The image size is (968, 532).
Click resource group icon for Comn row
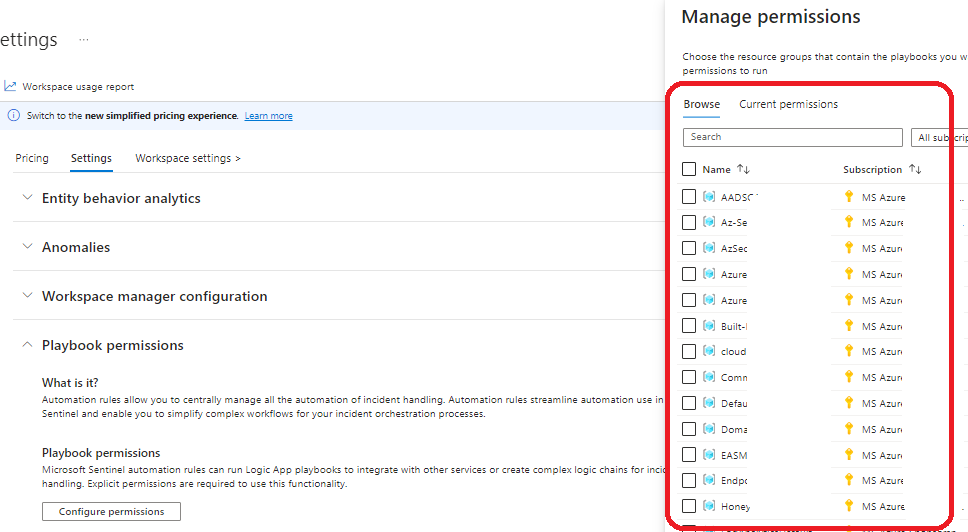pyautogui.click(x=709, y=377)
